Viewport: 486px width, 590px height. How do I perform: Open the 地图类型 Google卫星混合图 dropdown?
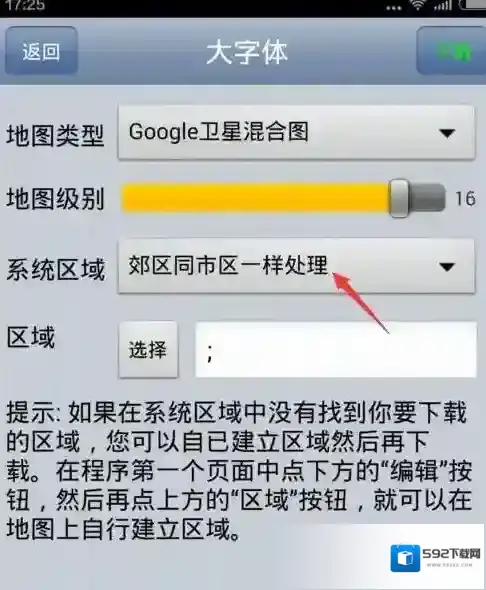click(x=296, y=133)
